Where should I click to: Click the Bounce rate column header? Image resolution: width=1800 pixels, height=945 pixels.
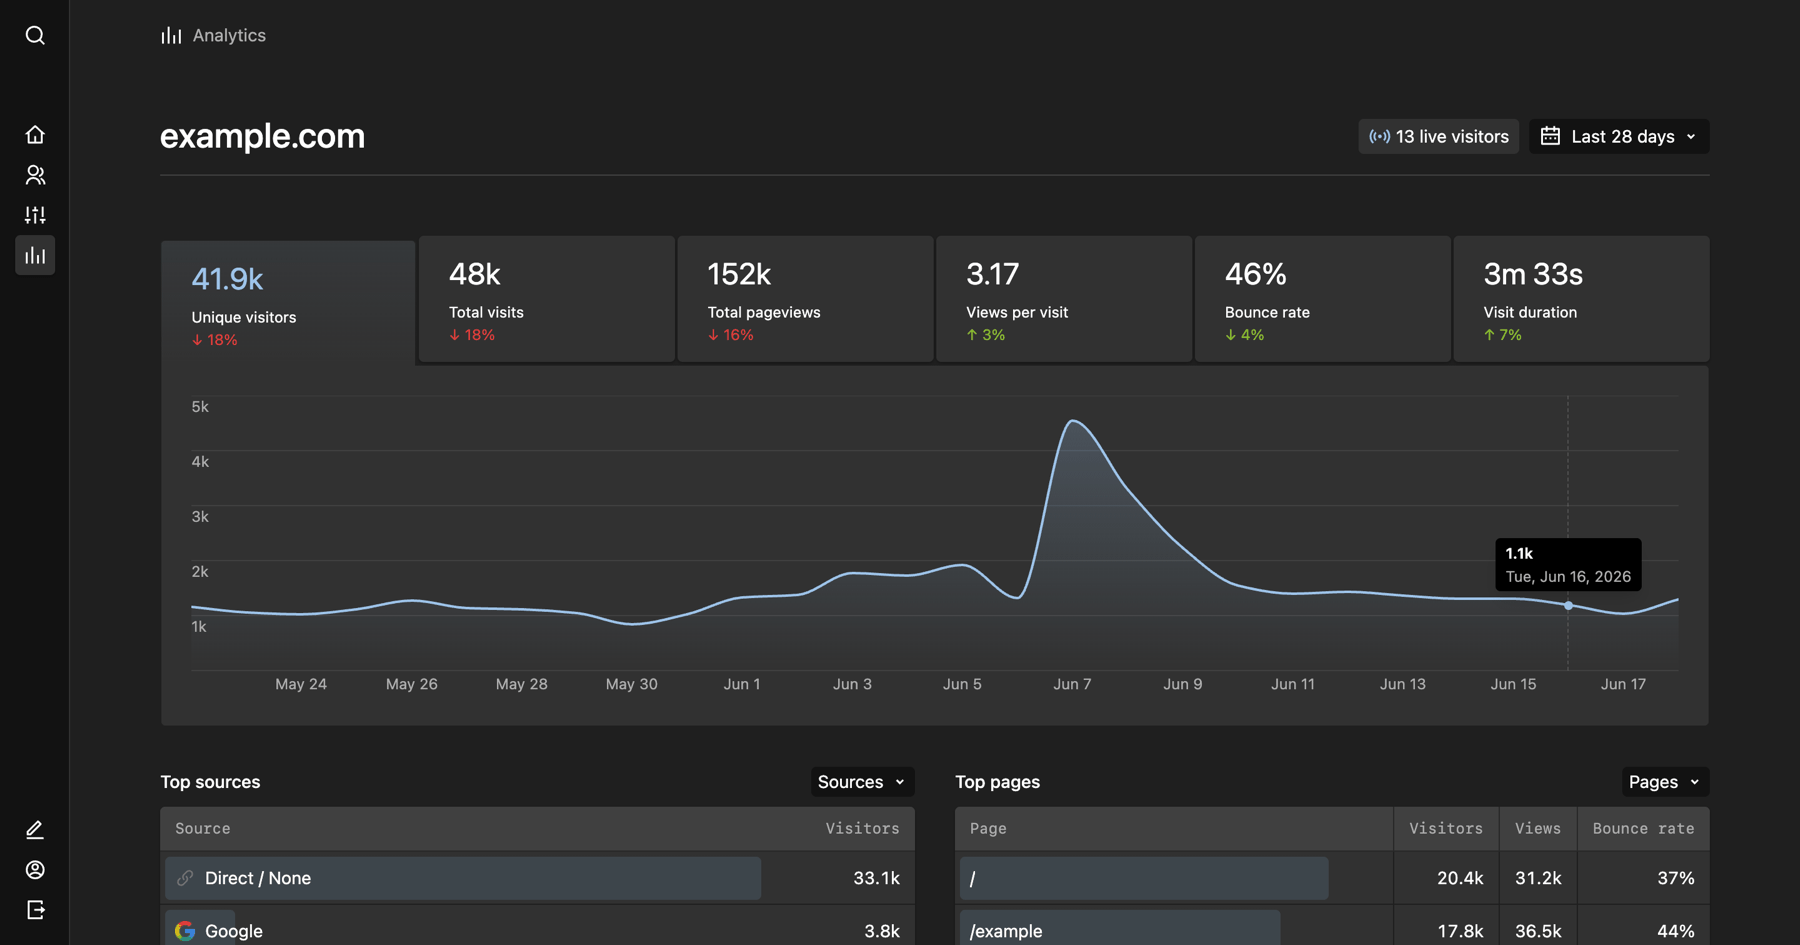pos(1644,829)
